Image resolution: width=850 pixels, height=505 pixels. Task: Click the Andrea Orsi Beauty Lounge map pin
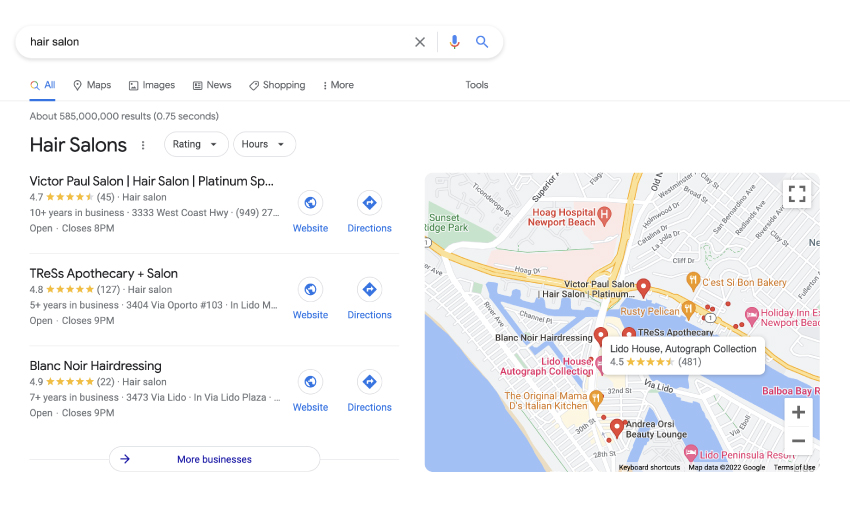[617, 428]
